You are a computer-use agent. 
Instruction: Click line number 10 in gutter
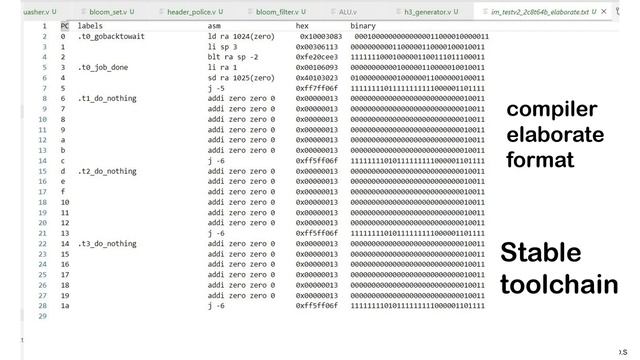click(x=42, y=119)
